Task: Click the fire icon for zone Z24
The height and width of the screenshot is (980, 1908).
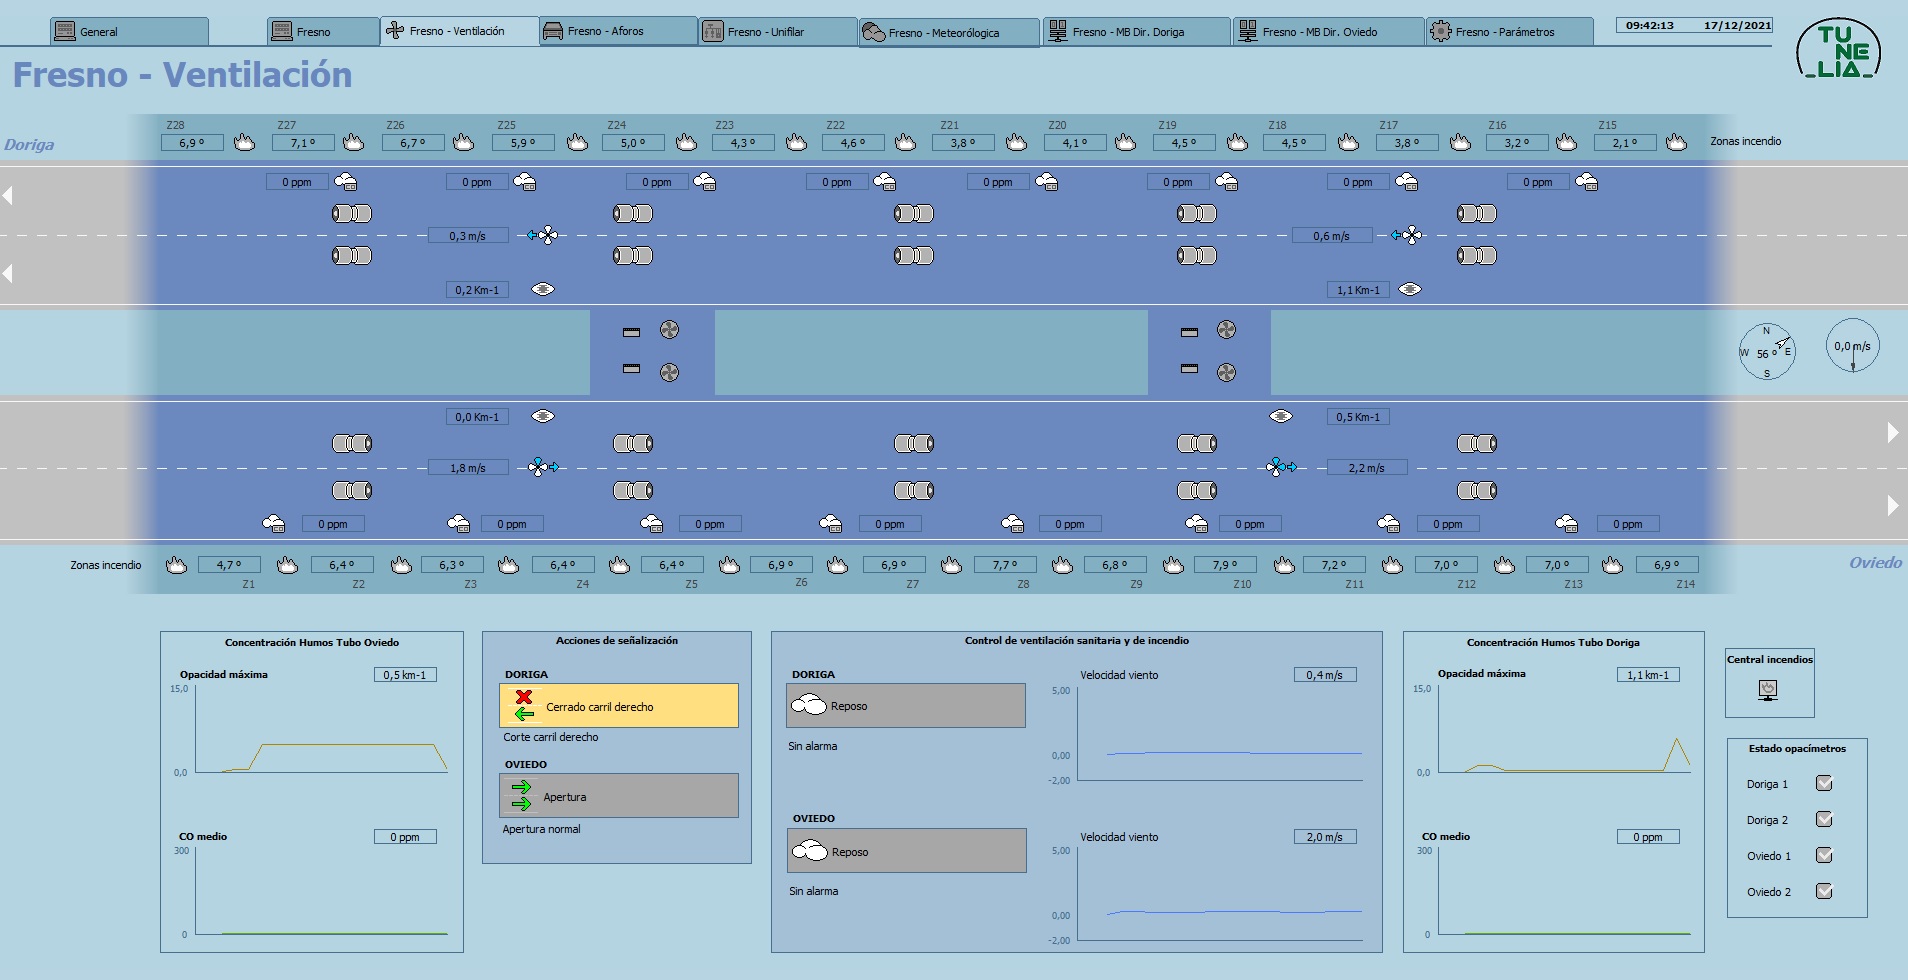Action: 686,142
